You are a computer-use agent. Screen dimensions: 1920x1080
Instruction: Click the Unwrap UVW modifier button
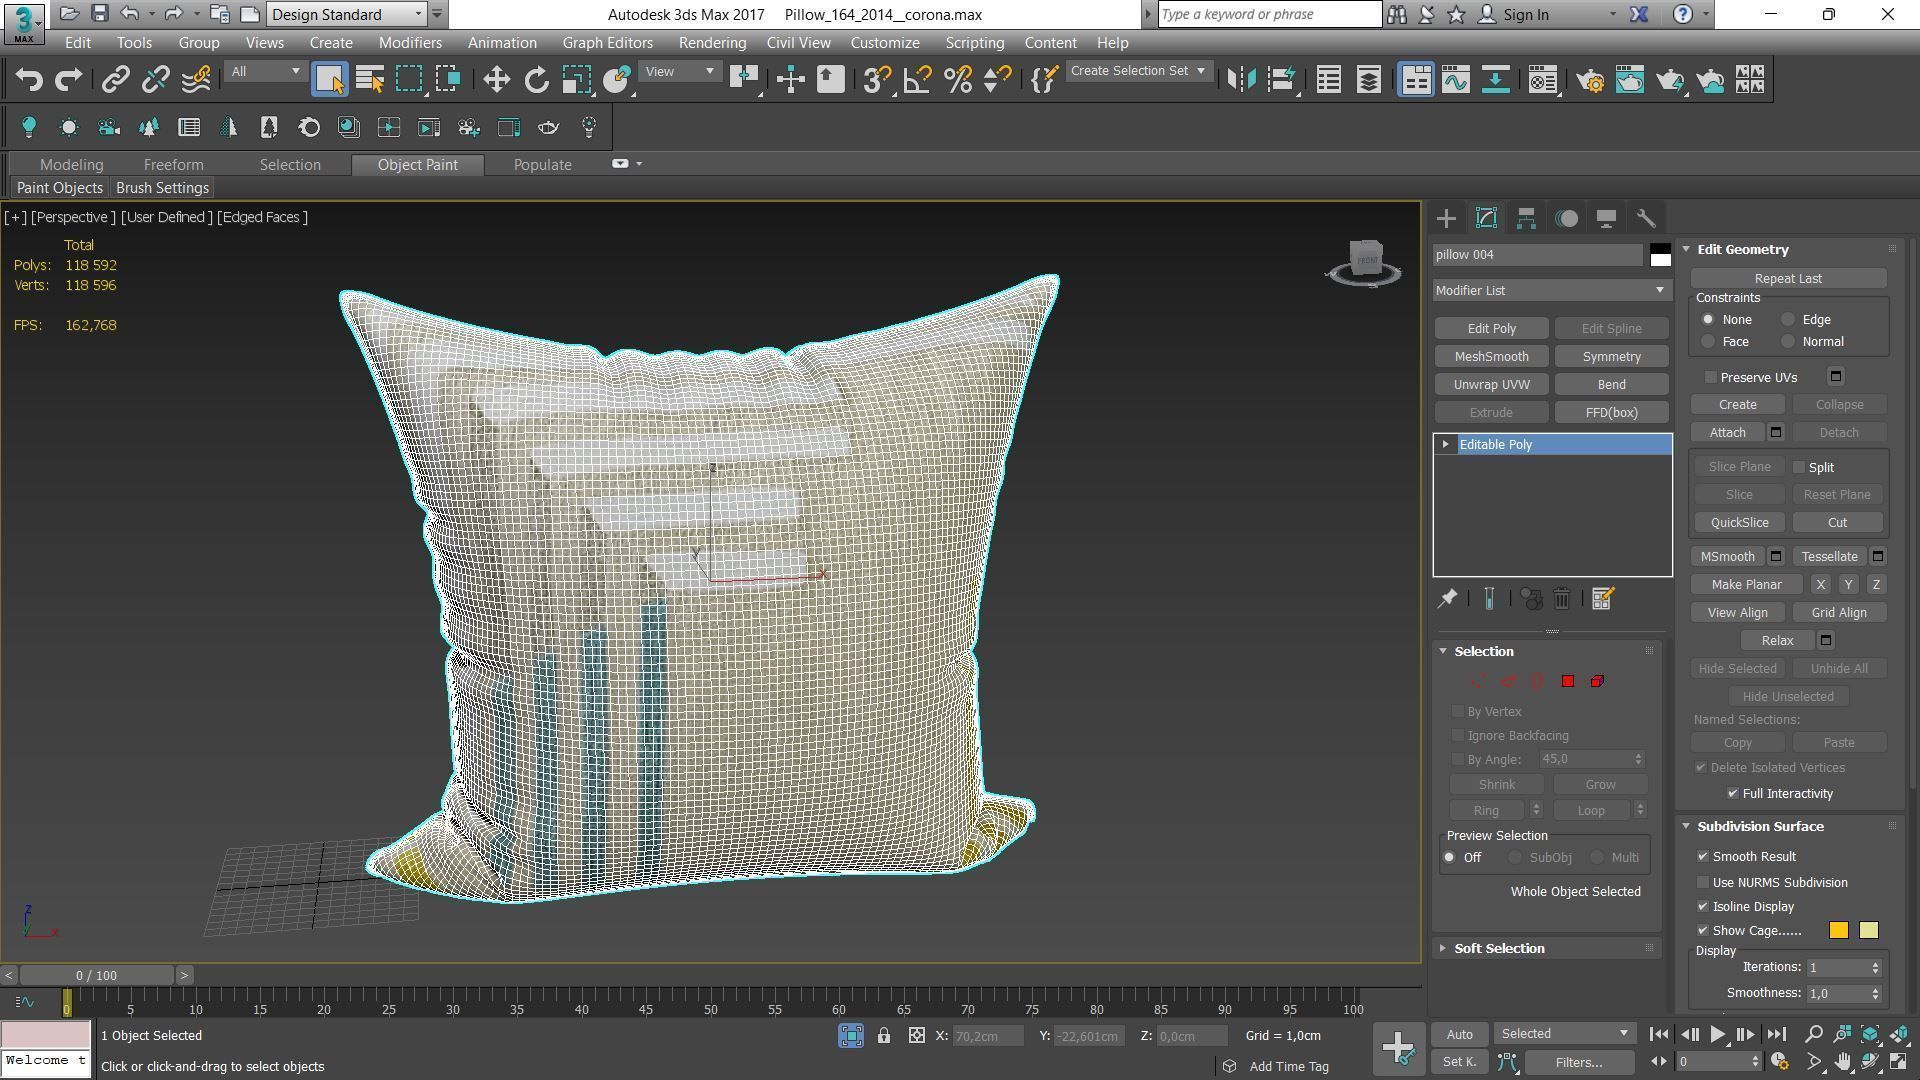coord(1491,385)
